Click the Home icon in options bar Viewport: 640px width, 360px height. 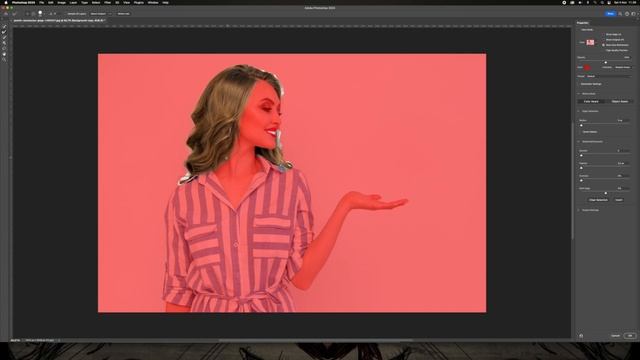click(x=6, y=14)
